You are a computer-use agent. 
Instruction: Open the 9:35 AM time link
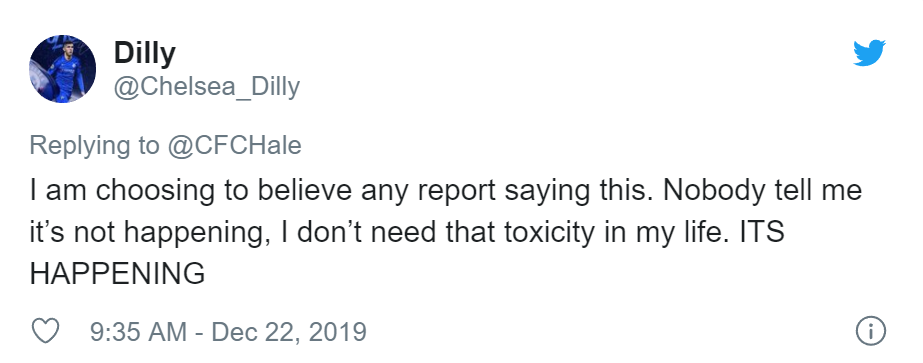(138, 332)
